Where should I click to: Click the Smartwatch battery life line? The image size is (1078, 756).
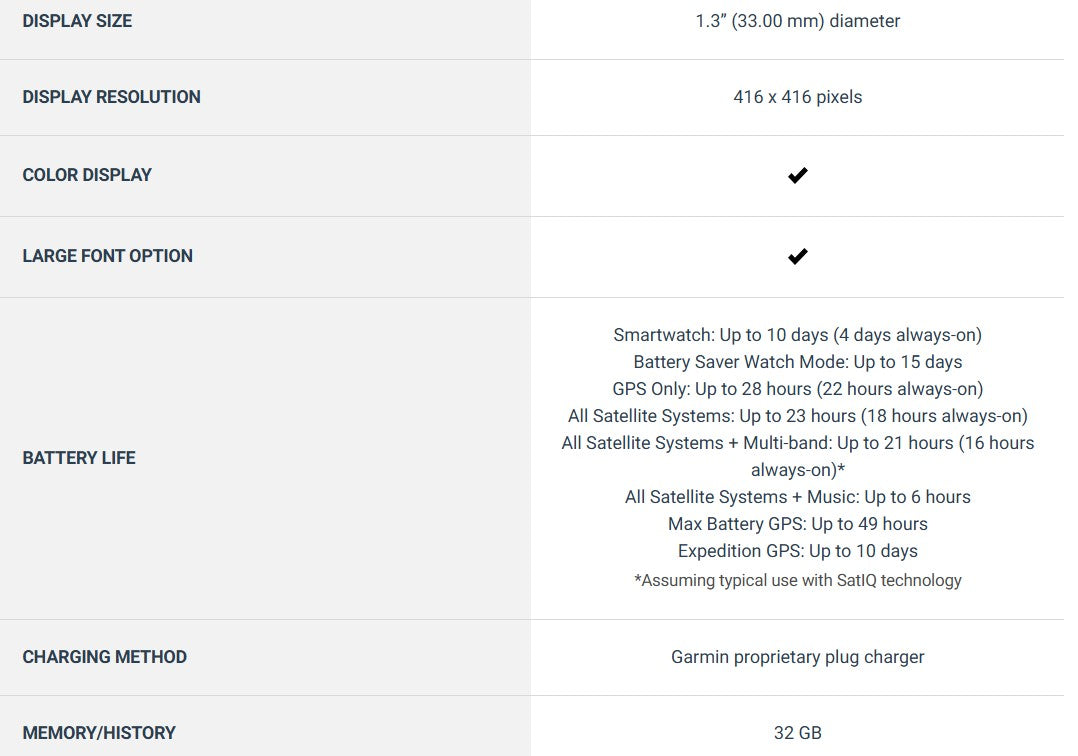tap(797, 335)
